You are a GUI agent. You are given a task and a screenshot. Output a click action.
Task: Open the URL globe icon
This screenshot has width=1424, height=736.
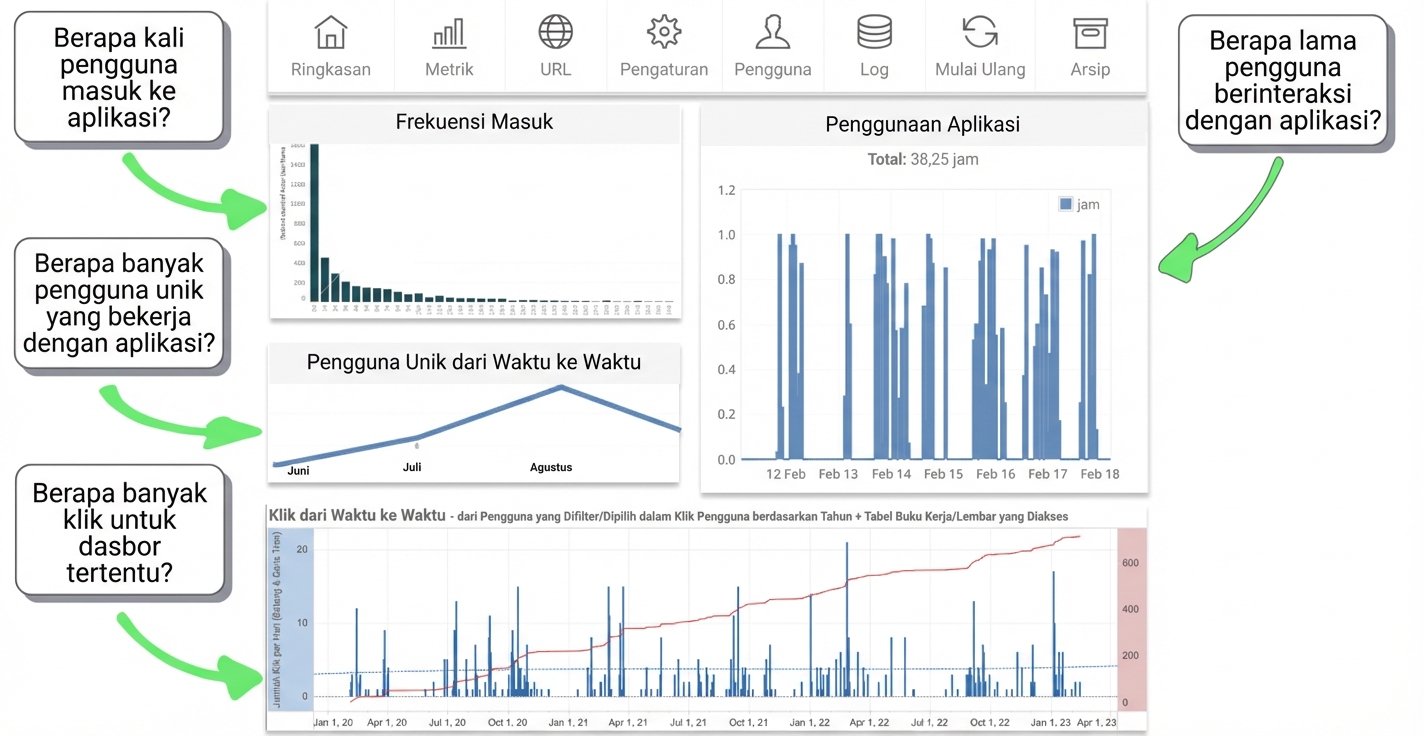pyautogui.click(x=556, y=32)
